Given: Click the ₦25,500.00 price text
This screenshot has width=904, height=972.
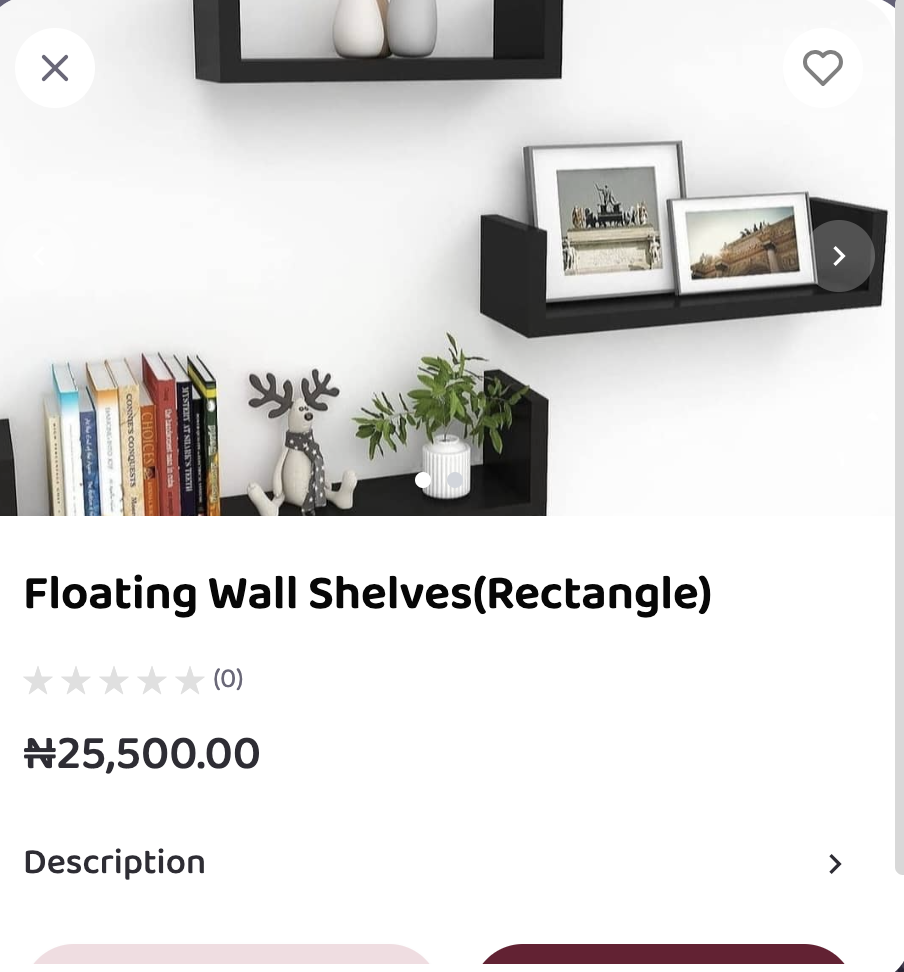Looking at the screenshot, I should pos(141,754).
